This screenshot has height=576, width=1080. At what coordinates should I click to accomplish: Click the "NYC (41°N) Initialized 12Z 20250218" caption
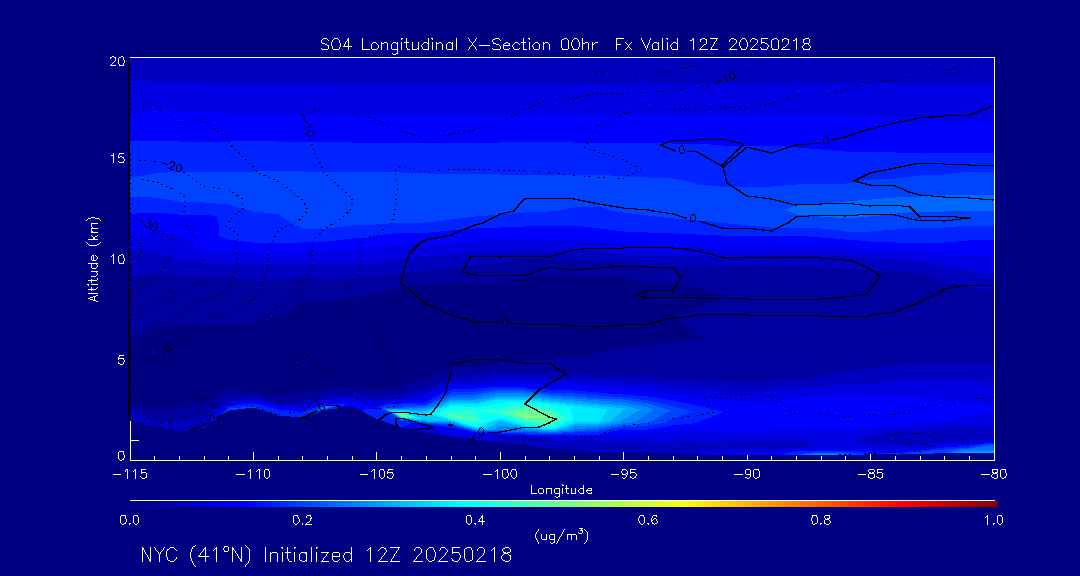pos(326,555)
